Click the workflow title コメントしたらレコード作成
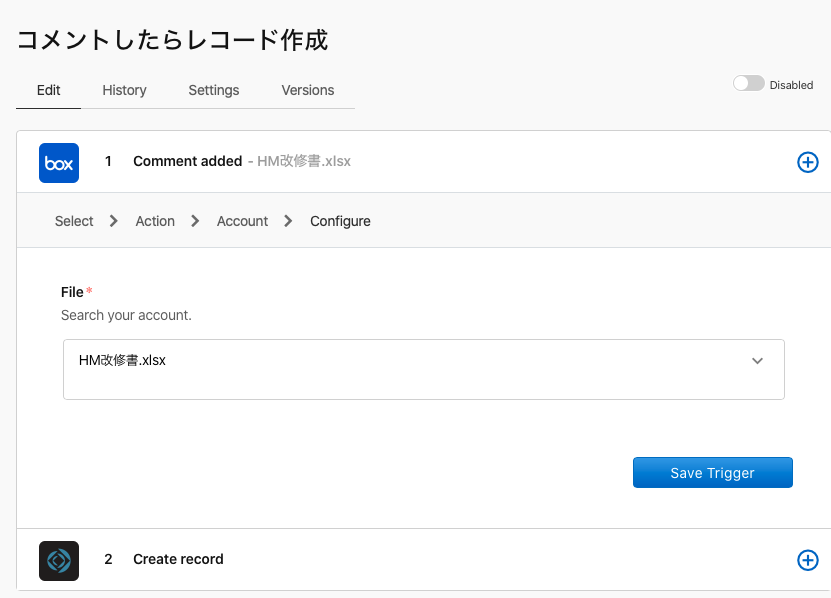The height and width of the screenshot is (598, 831). pos(172,40)
